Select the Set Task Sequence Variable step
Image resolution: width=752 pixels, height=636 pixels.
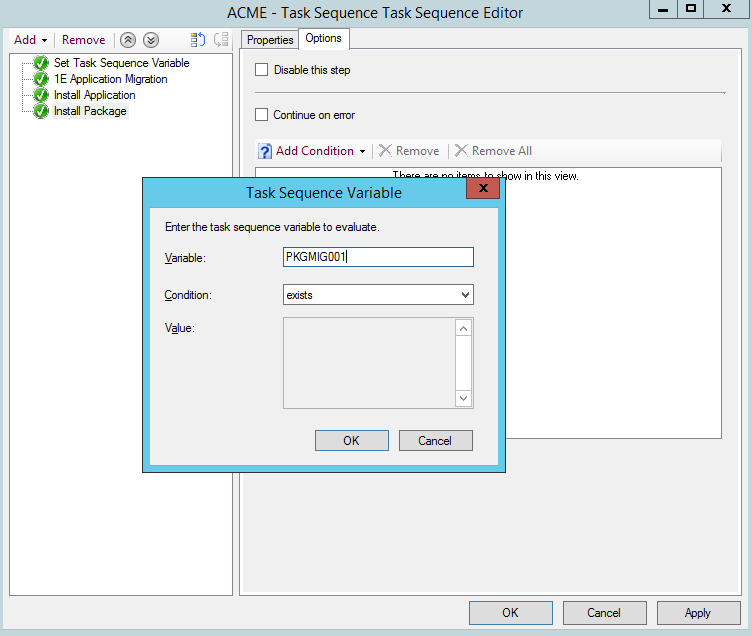pyautogui.click(x=121, y=63)
